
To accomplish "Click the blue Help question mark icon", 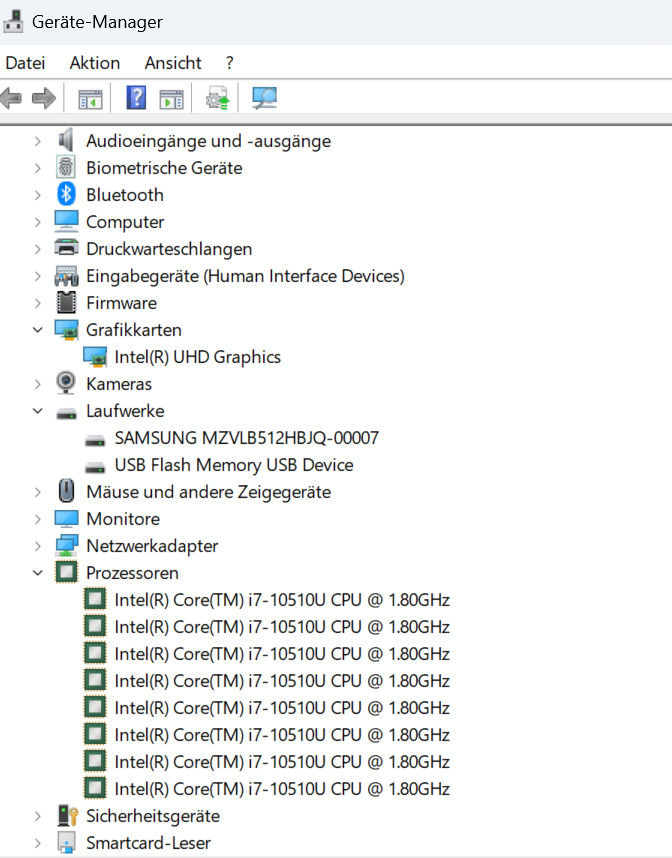I will point(136,98).
